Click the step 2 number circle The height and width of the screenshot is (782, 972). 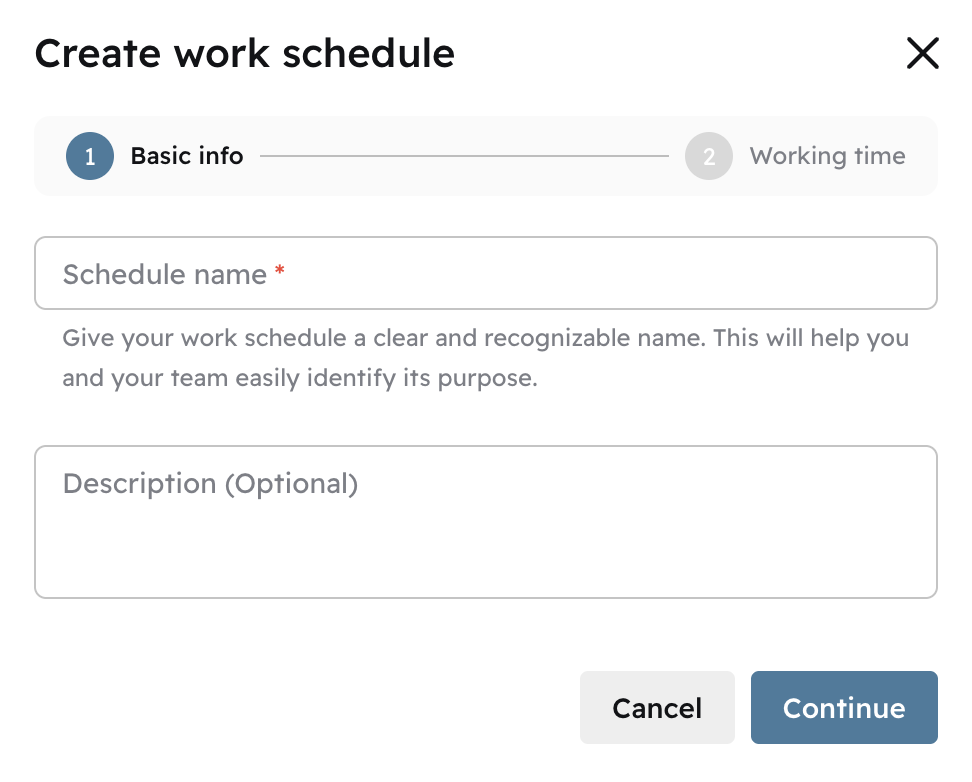point(709,156)
